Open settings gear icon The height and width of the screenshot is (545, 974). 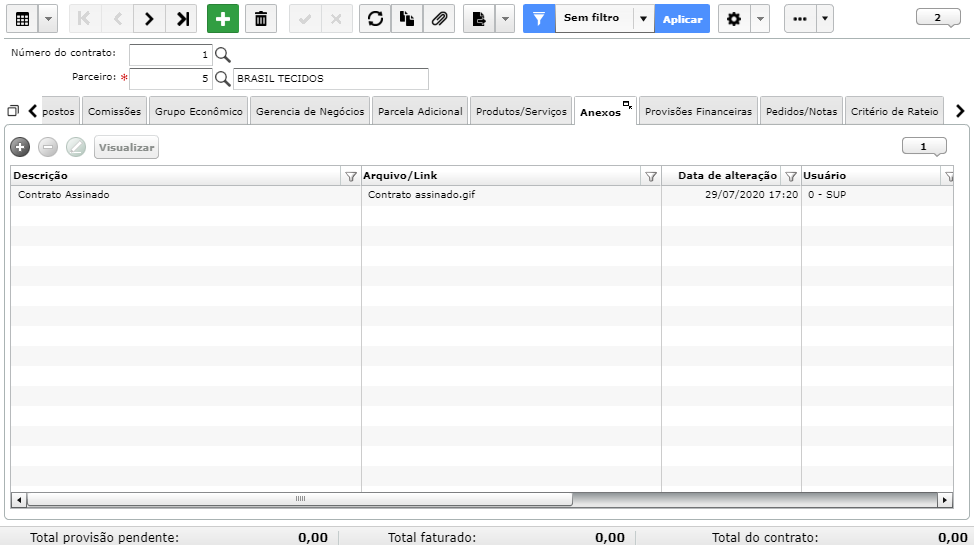734,19
